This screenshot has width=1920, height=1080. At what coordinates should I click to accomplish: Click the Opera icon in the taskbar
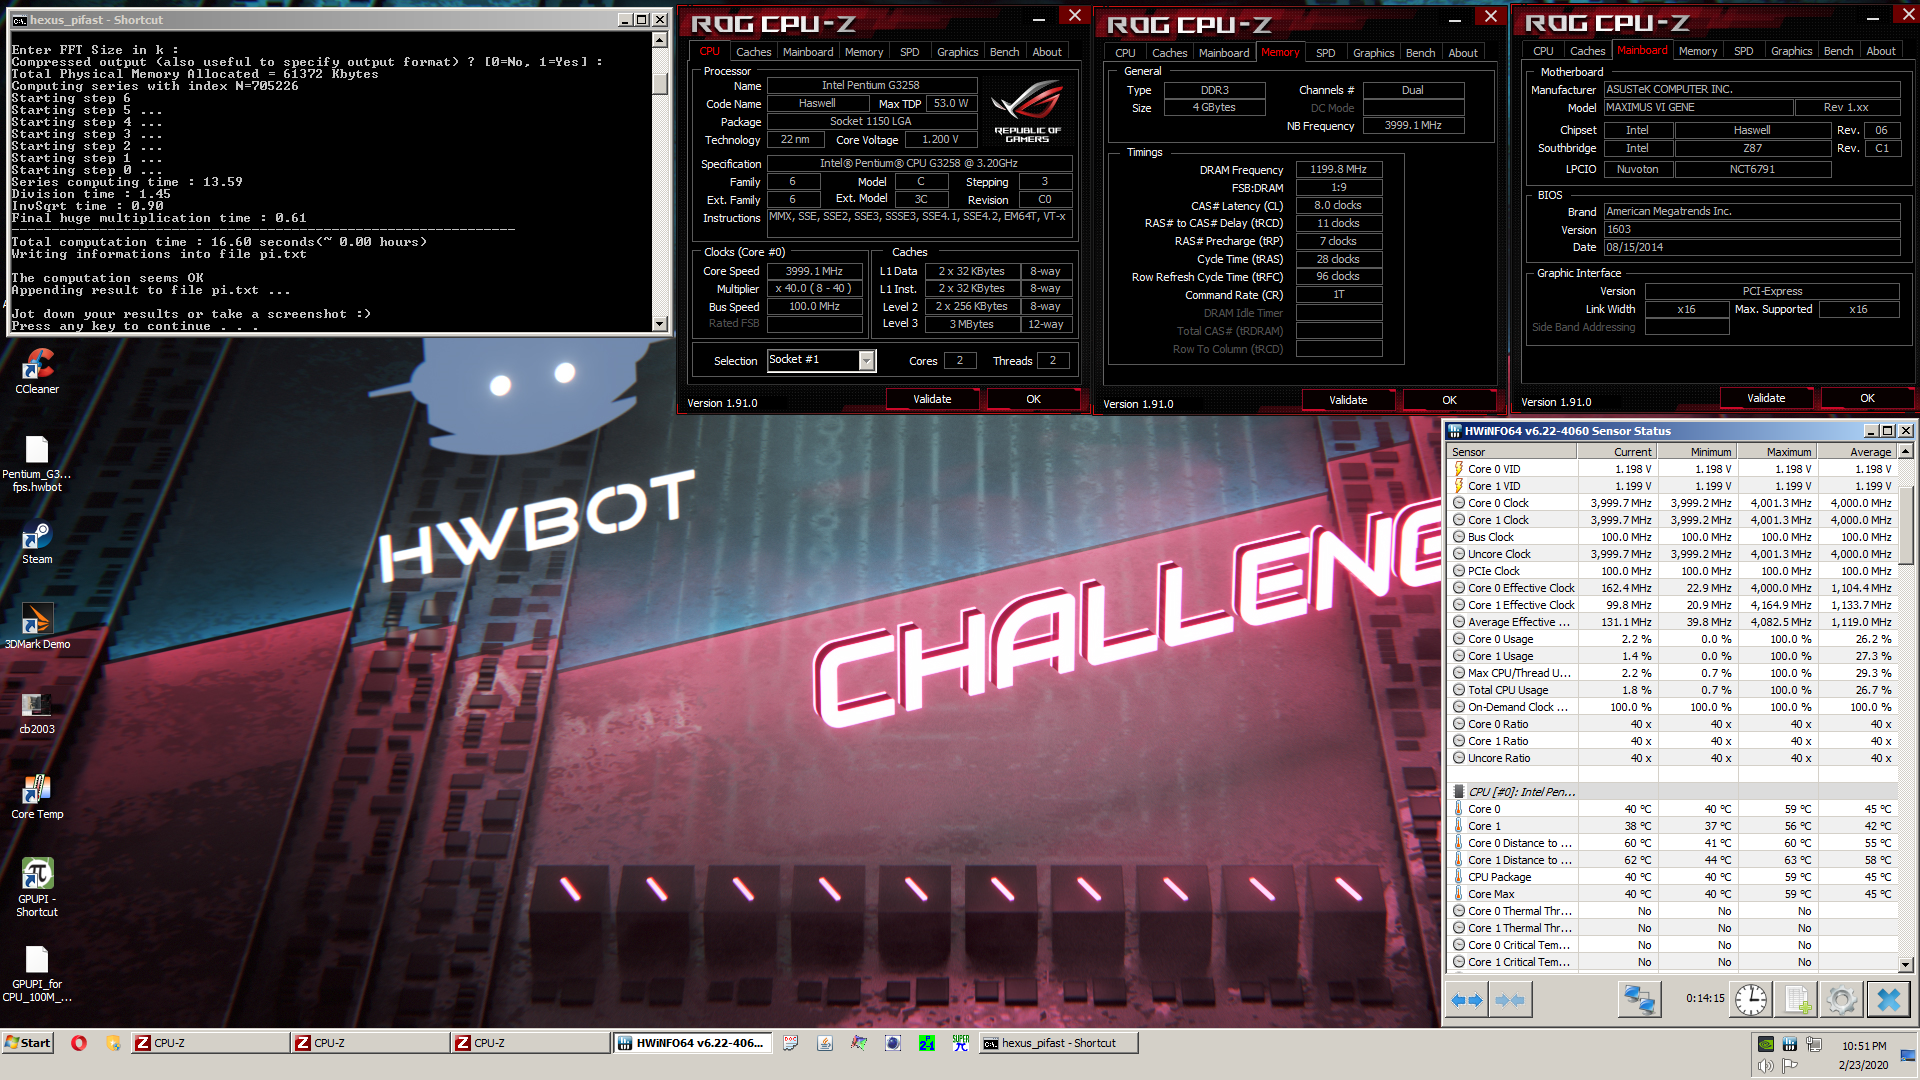[x=79, y=1043]
